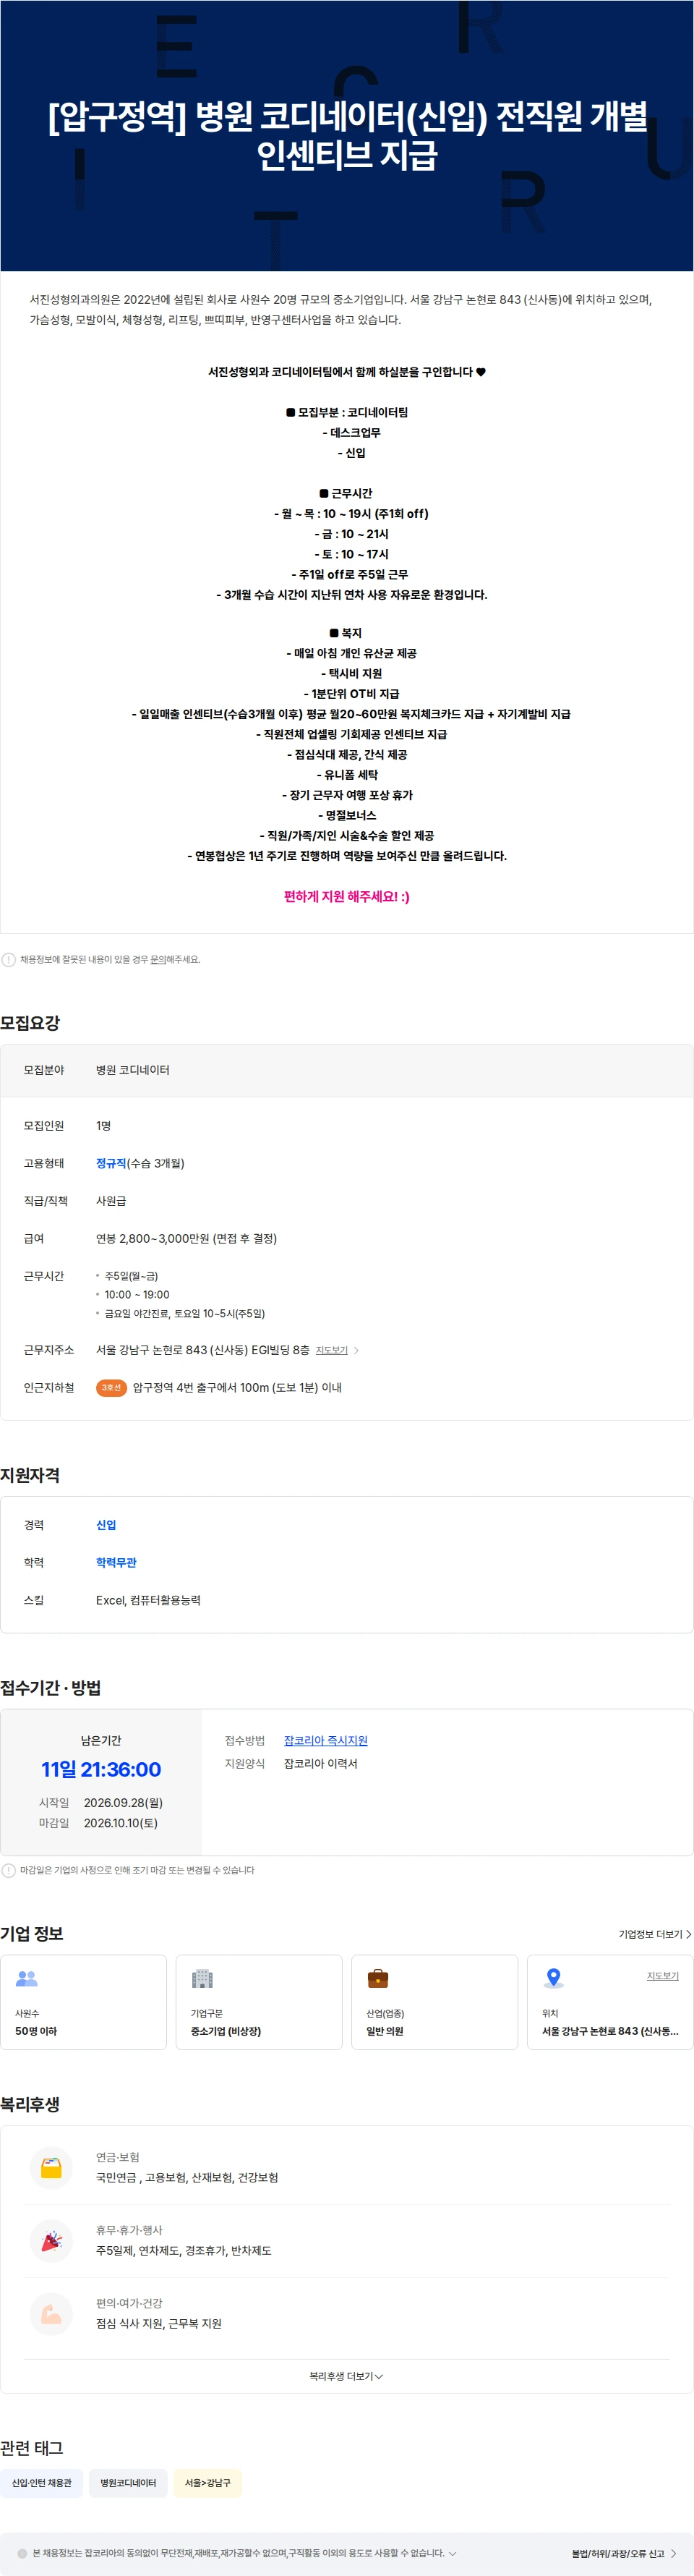Click the pink 편하게 지원 해주세요! :) text

point(346,896)
